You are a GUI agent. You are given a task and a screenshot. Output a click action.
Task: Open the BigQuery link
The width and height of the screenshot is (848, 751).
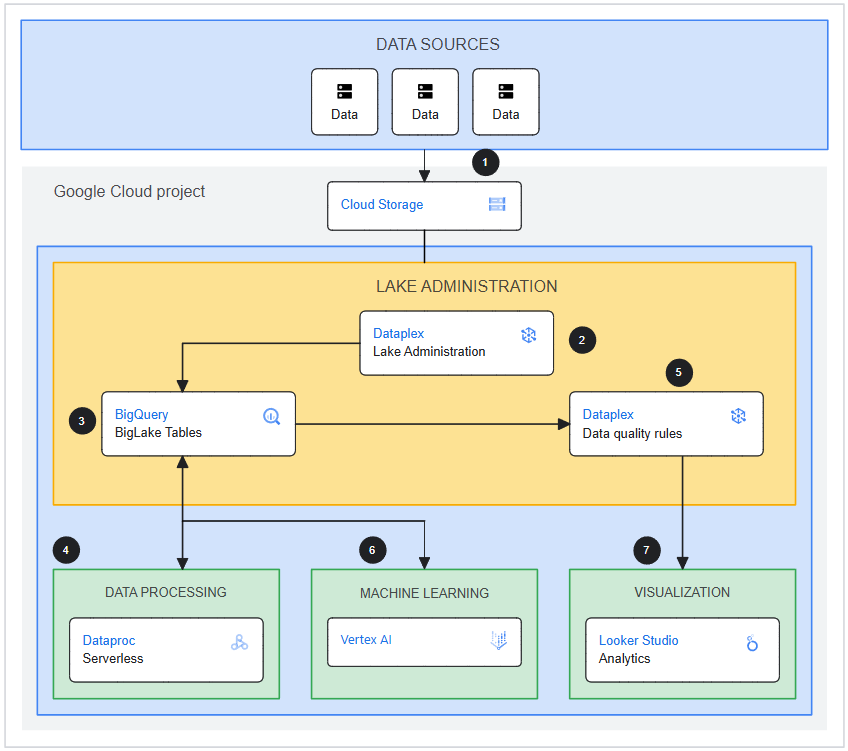(x=142, y=414)
